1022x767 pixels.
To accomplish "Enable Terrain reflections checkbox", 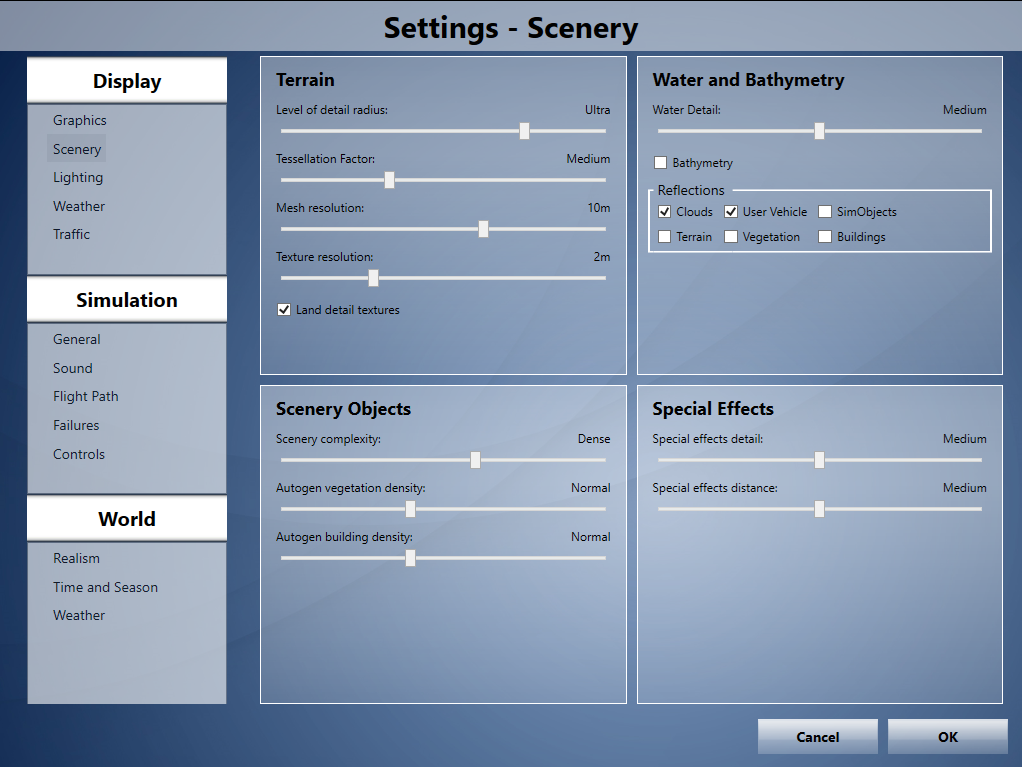I will (665, 237).
